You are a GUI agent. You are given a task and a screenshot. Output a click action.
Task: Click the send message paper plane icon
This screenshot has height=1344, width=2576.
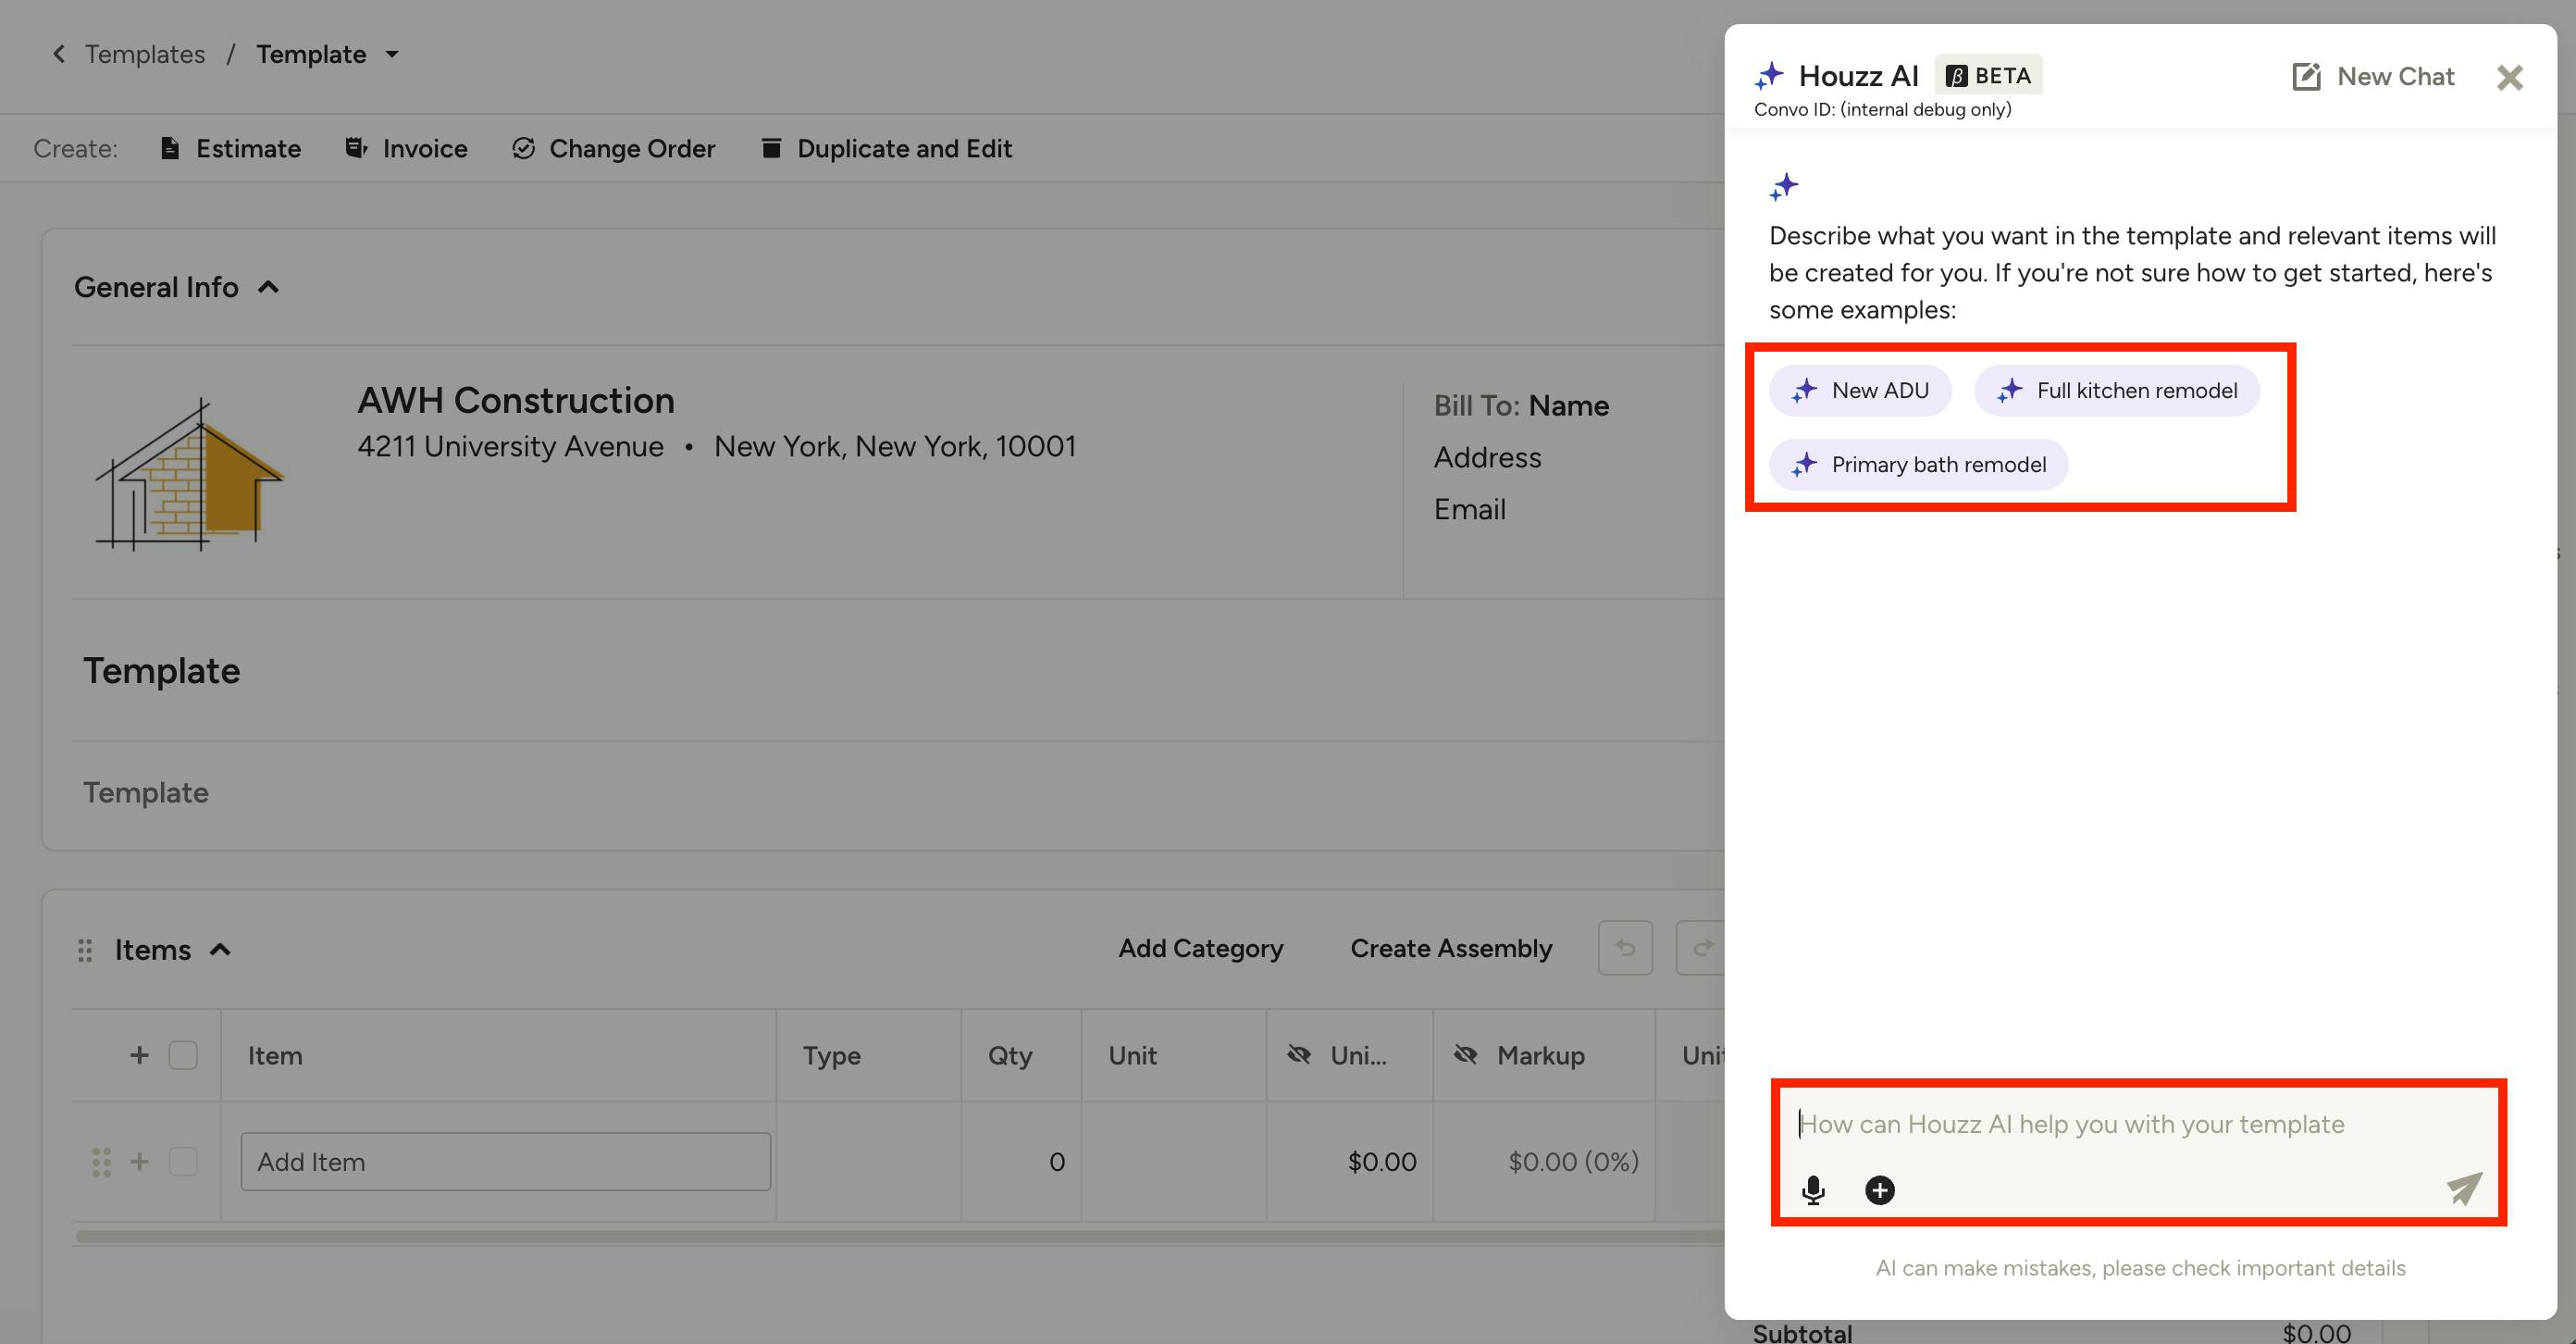[2464, 1188]
